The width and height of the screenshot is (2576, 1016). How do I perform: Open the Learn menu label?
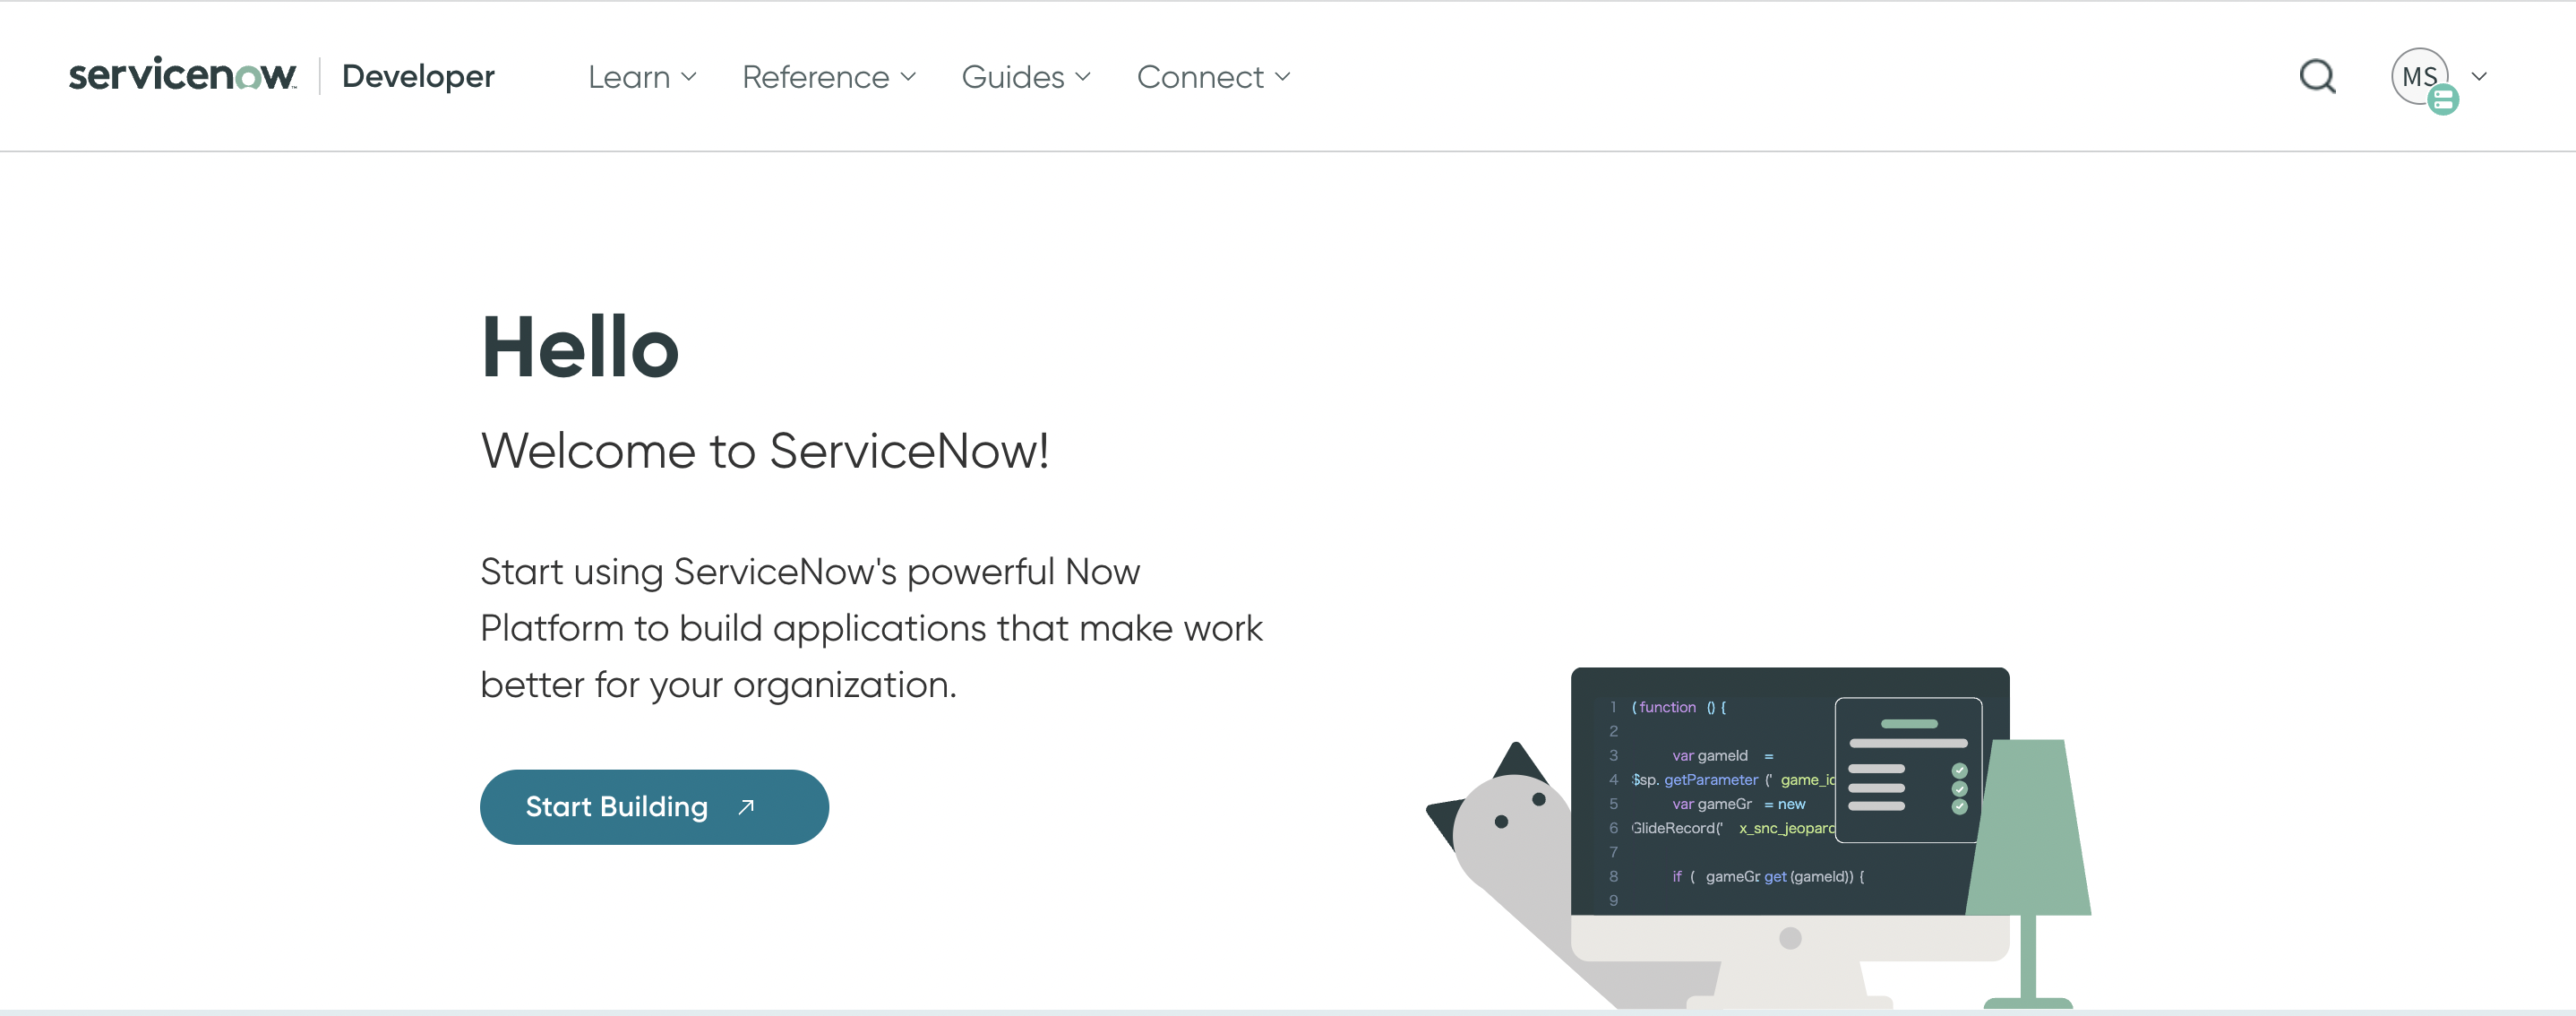coord(628,77)
